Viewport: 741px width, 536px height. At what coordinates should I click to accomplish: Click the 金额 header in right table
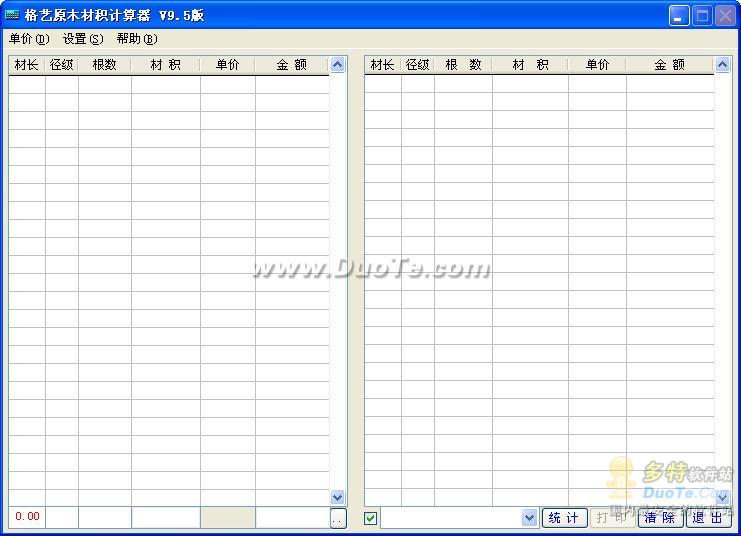670,65
